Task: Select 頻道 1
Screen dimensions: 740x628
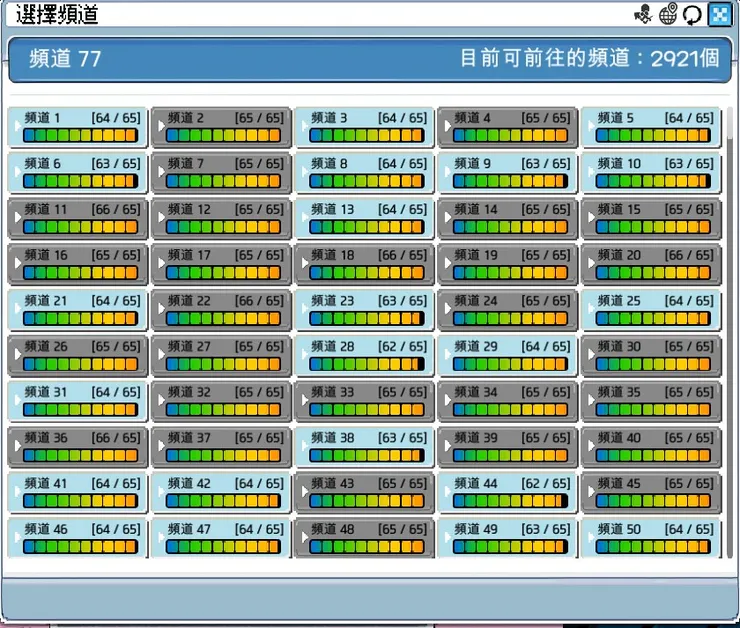Action: (x=78, y=127)
